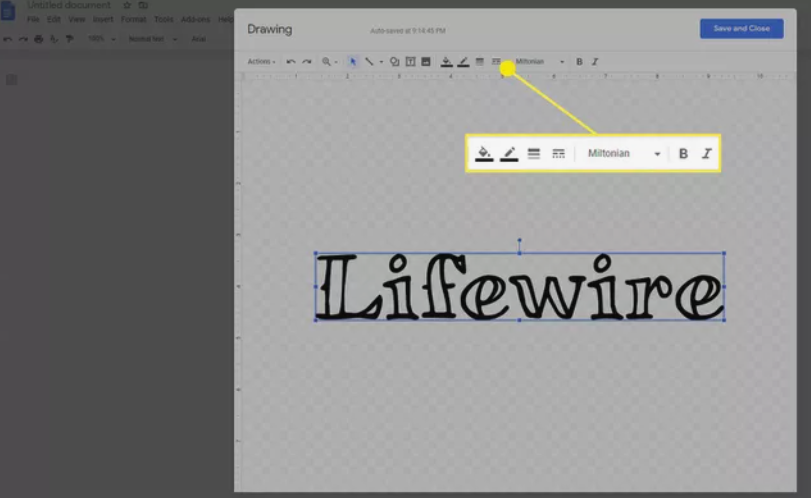Open the Fill color paint bucket
The height and width of the screenshot is (498, 811).
[x=446, y=62]
